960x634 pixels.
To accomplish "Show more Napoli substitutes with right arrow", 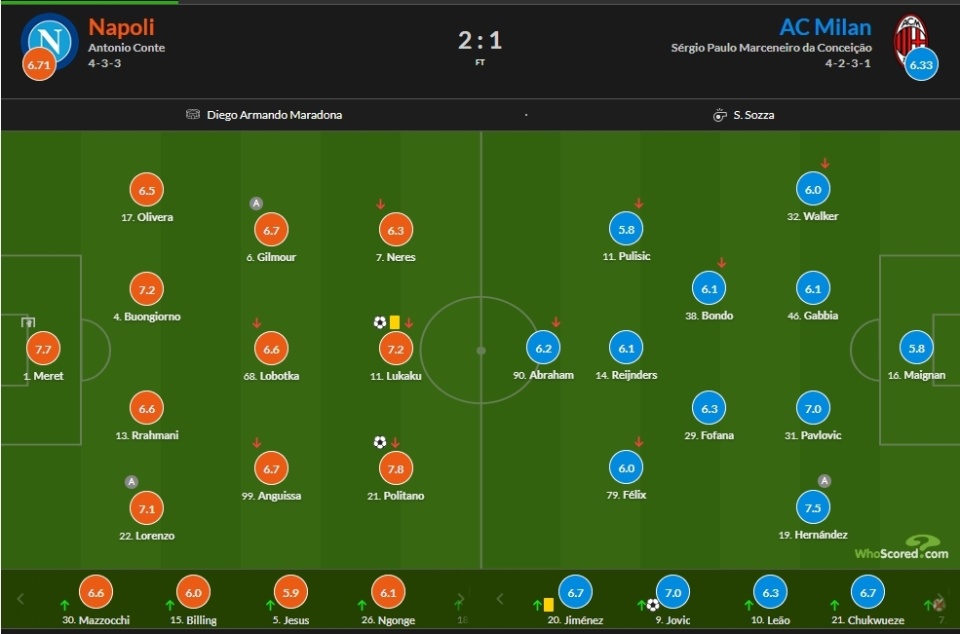I will [x=460, y=600].
